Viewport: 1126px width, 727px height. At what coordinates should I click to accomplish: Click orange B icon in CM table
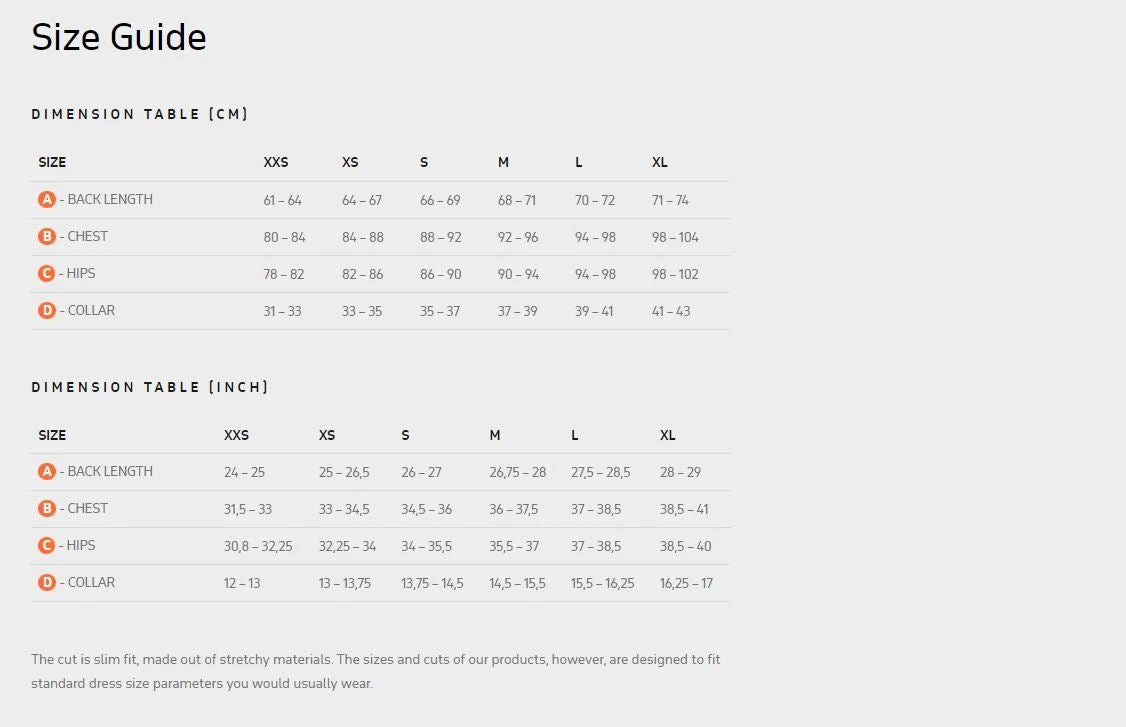coord(46,237)
